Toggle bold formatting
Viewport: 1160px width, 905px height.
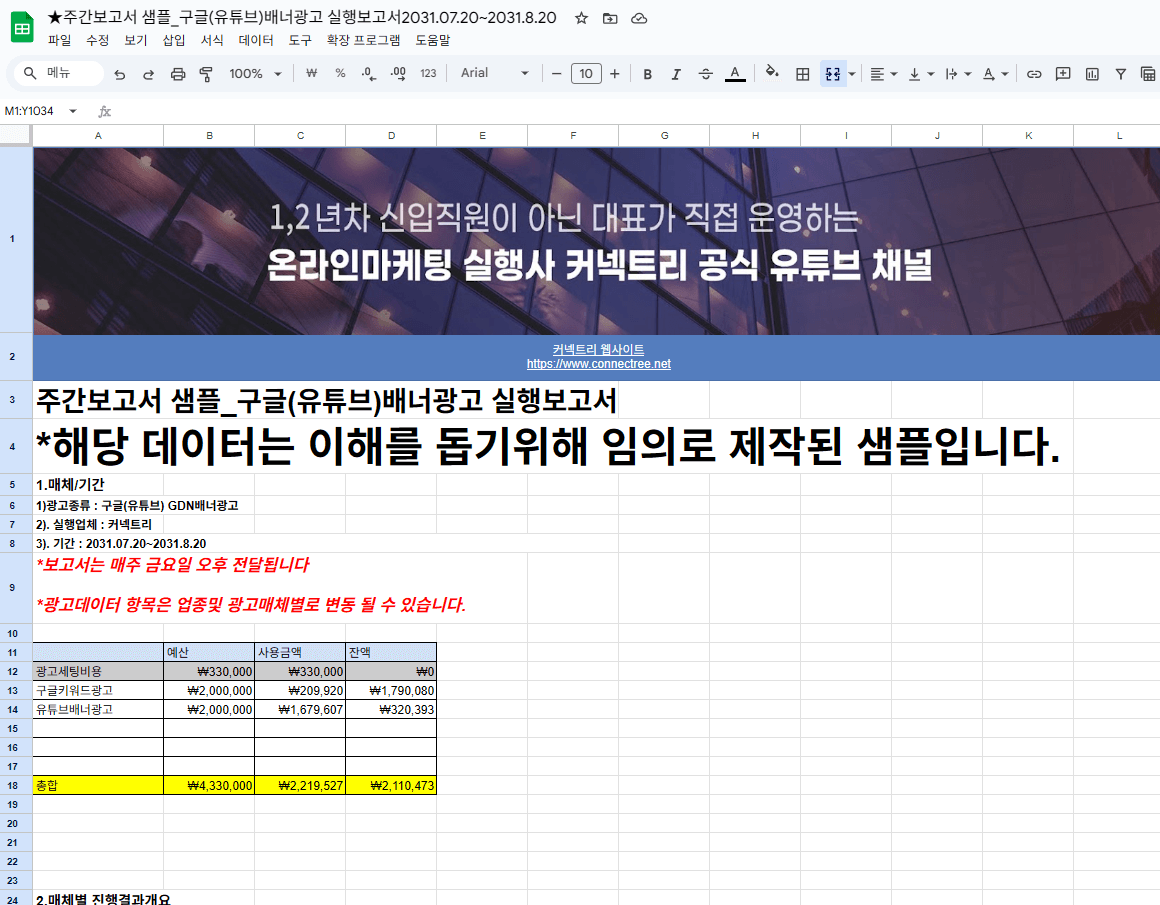647,73
